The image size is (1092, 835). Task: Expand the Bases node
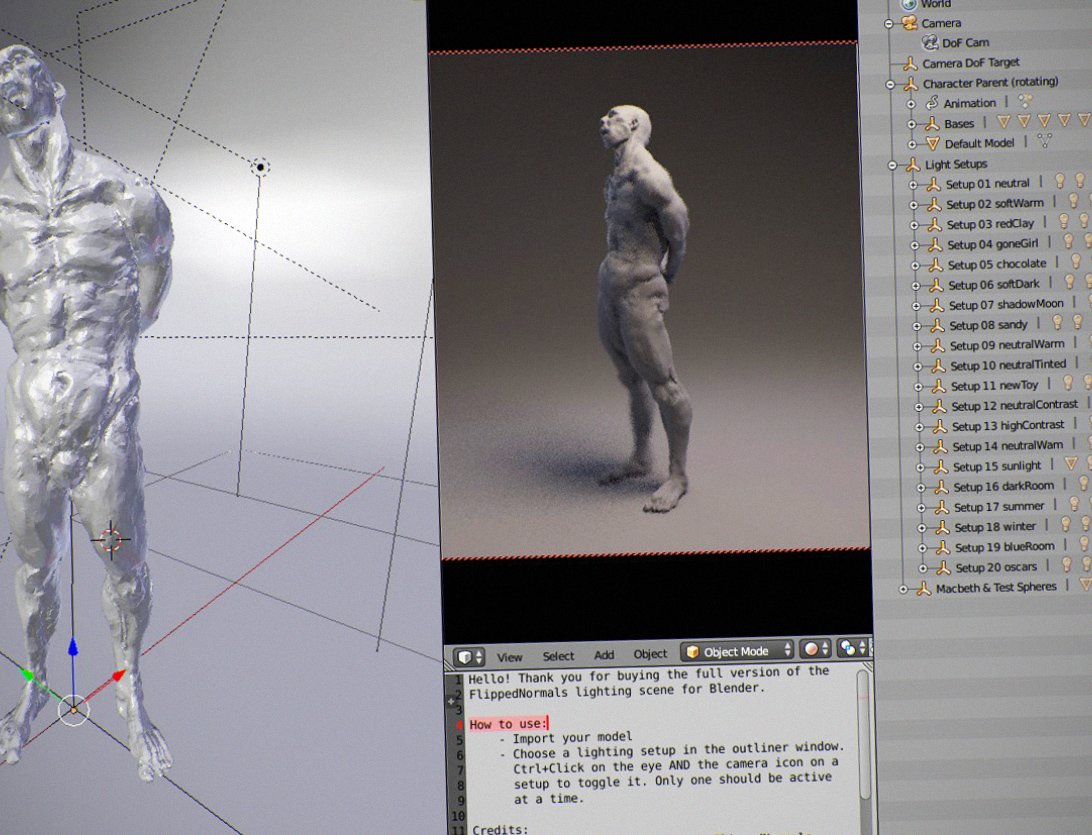[912, 124]
